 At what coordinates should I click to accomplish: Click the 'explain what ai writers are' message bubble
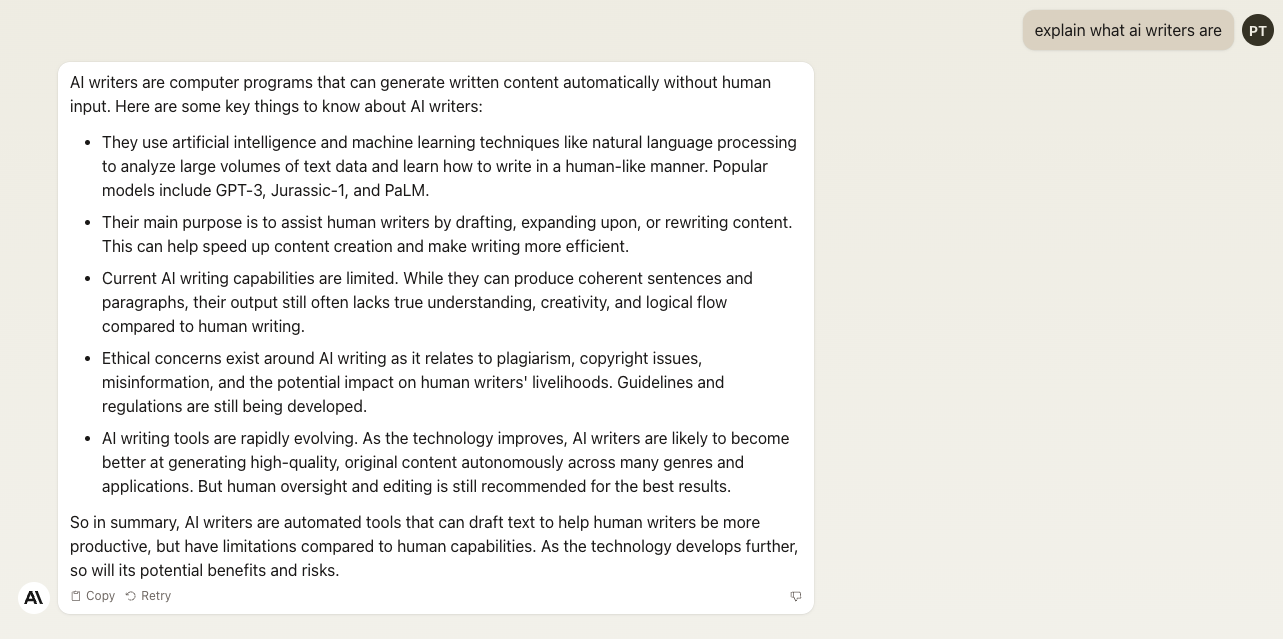[1128, 30]
